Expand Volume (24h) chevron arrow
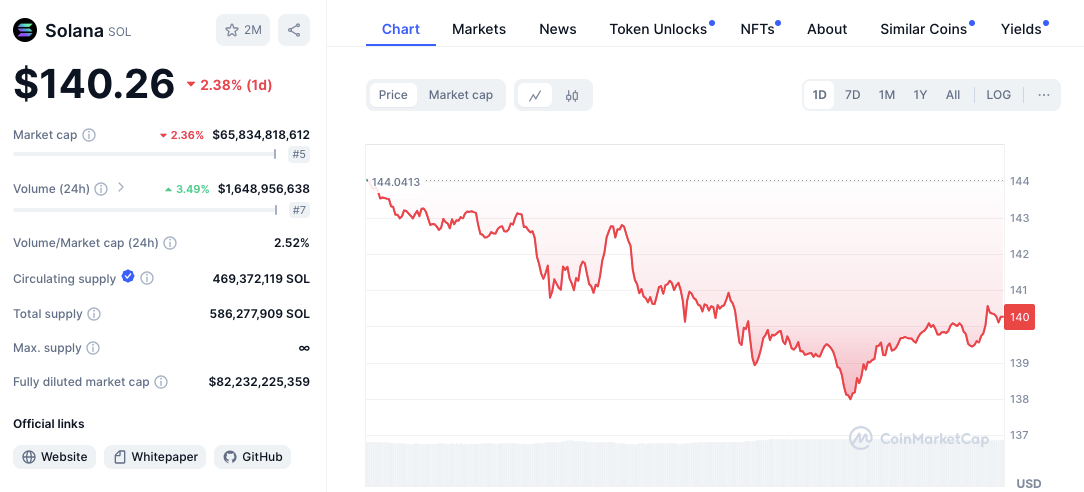Viewport: 1084px width, 492px height. coord(121,187)
